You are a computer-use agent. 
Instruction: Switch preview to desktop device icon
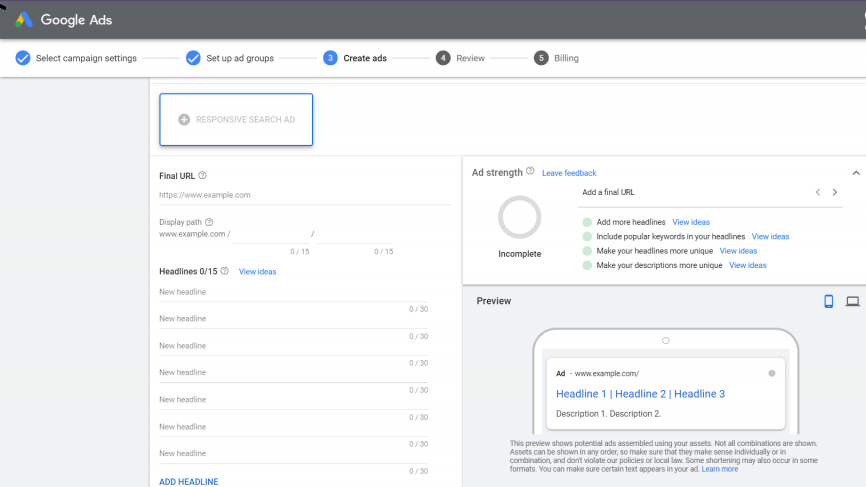pyautogui.click(x=852, y=301)
